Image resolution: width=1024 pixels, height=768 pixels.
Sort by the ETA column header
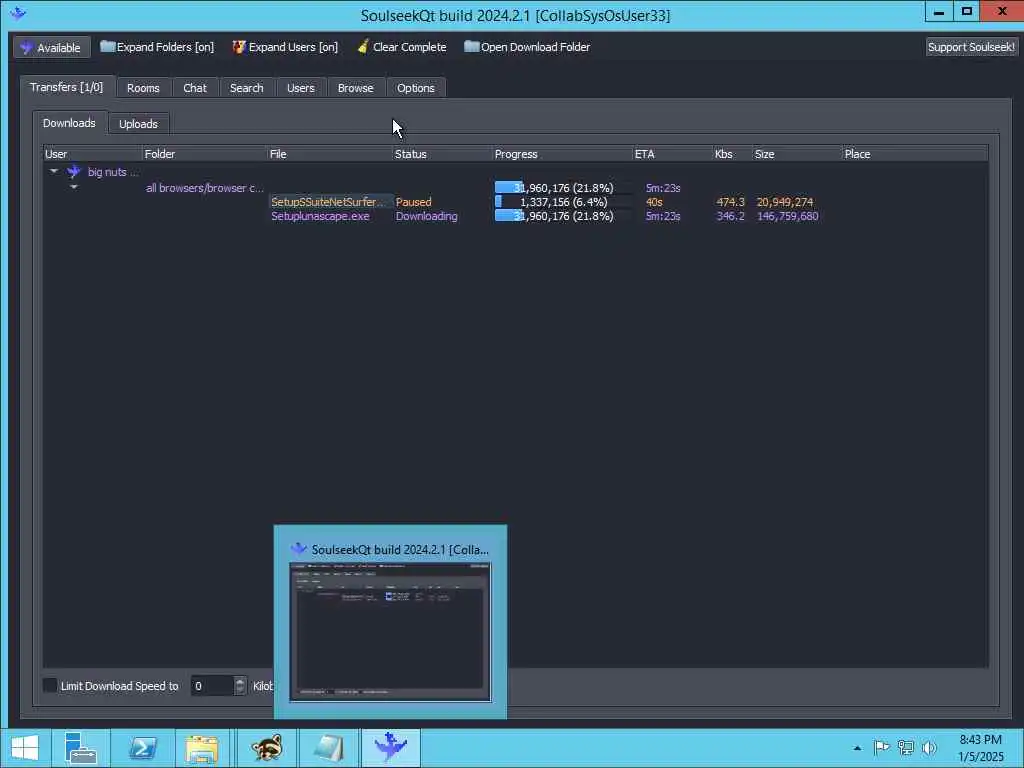click(673, 154)
